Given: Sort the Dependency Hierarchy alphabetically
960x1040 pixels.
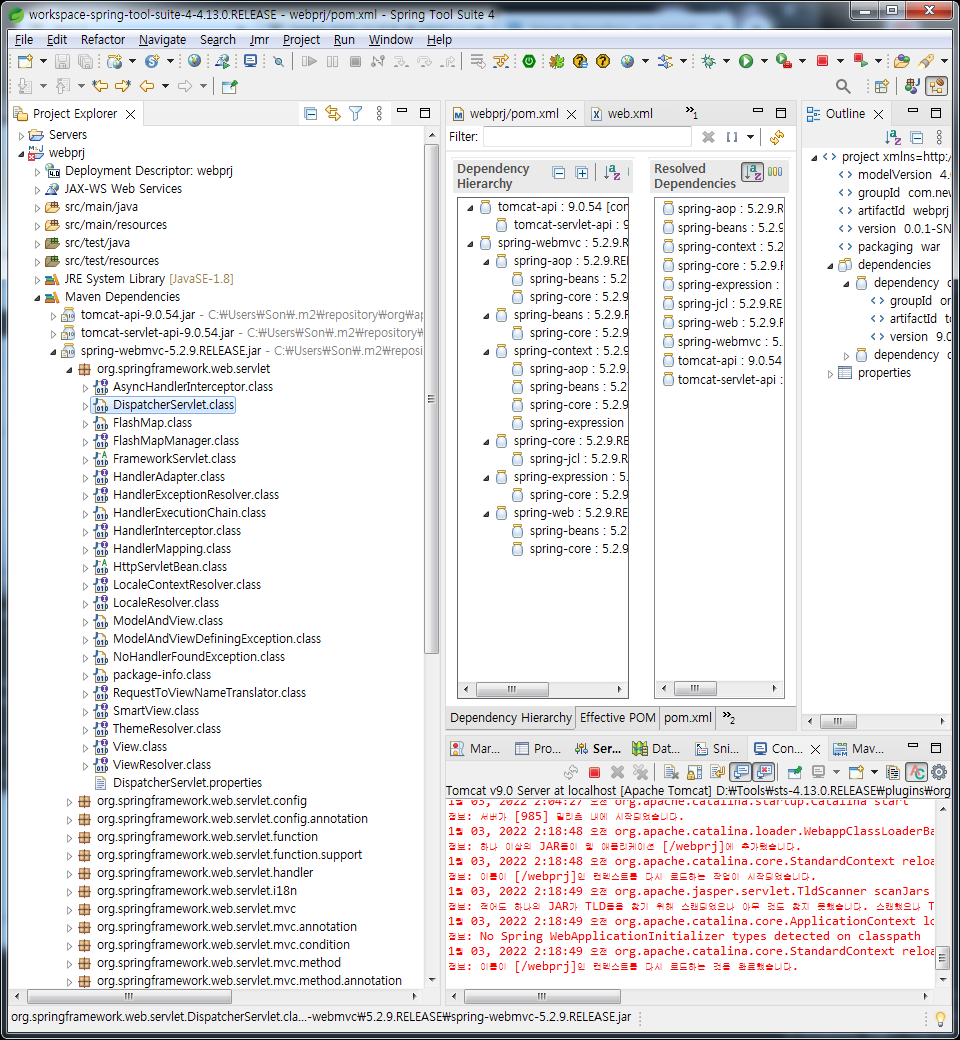Looking at the screenshot, I should tap(612, 173).
